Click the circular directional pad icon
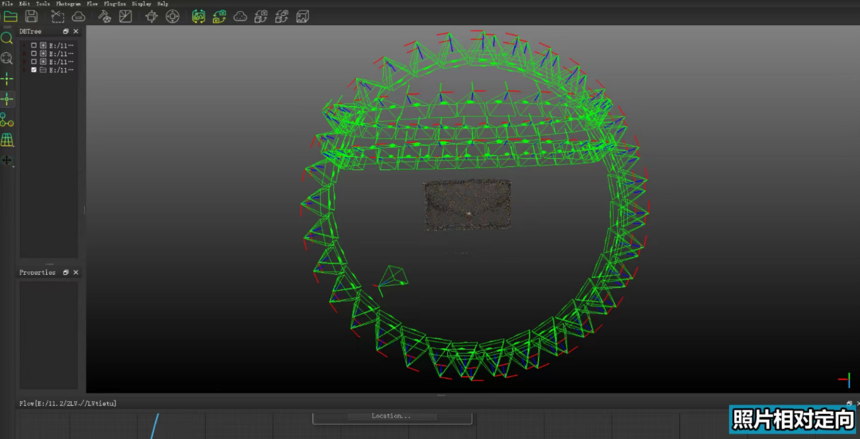This screenshot has width=860, height=439. coord(172,16)
